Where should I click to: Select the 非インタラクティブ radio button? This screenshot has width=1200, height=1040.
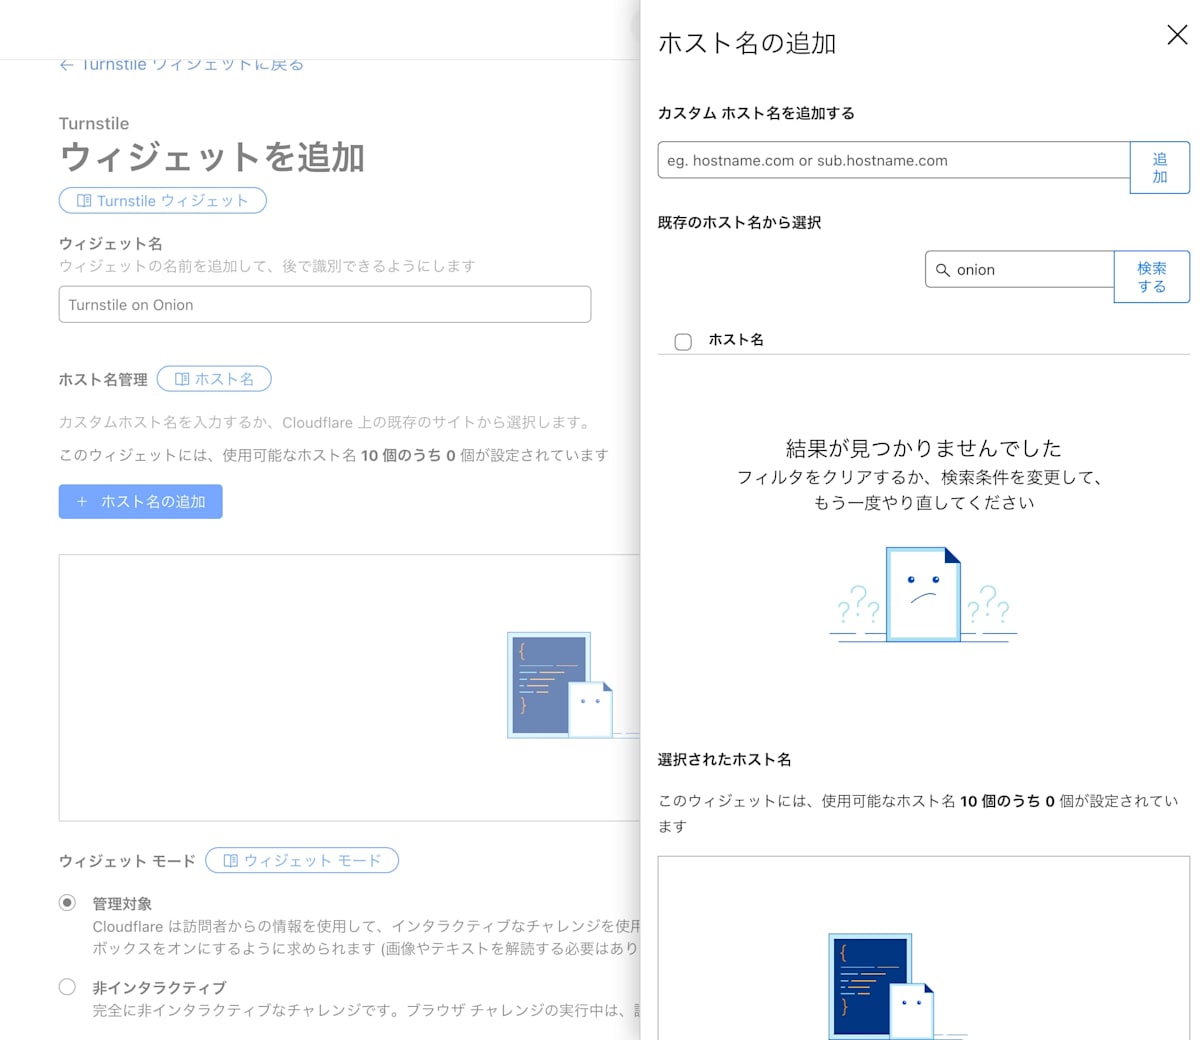pyautogui.click(x=67, y=987)
